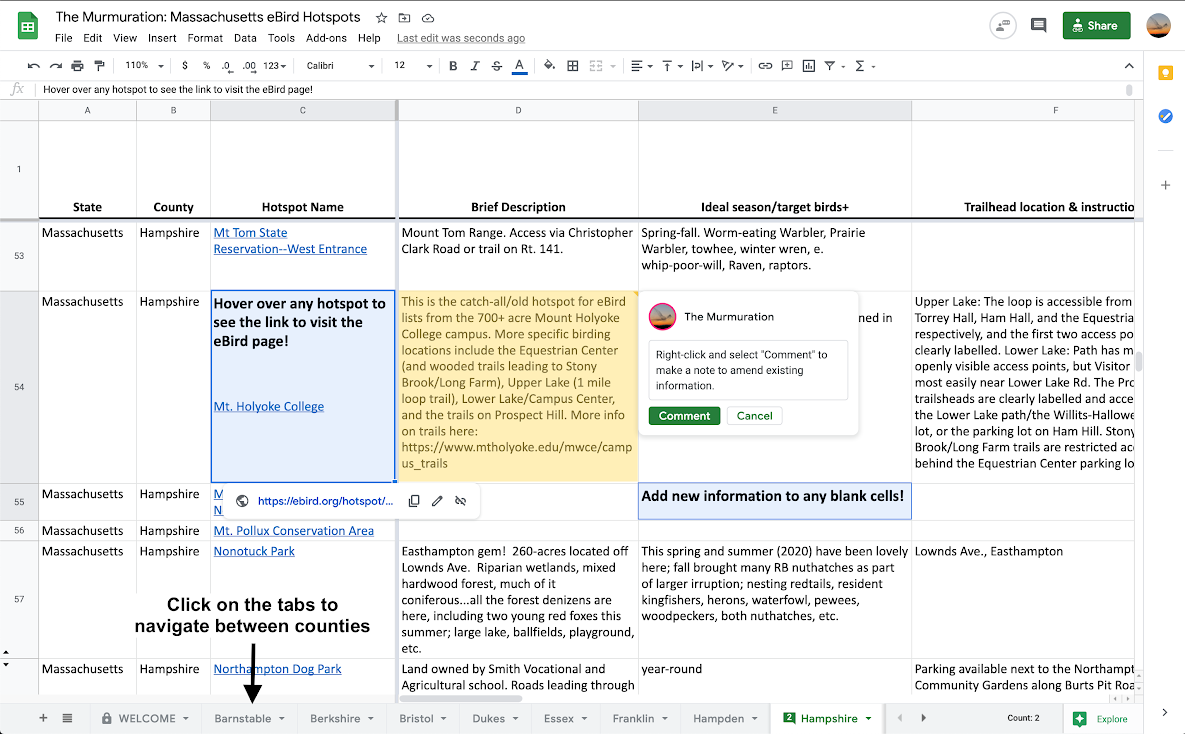This screenshot has width=1185, height=734.
Task: Click the green Share button
Action: tap(1096, 26)
